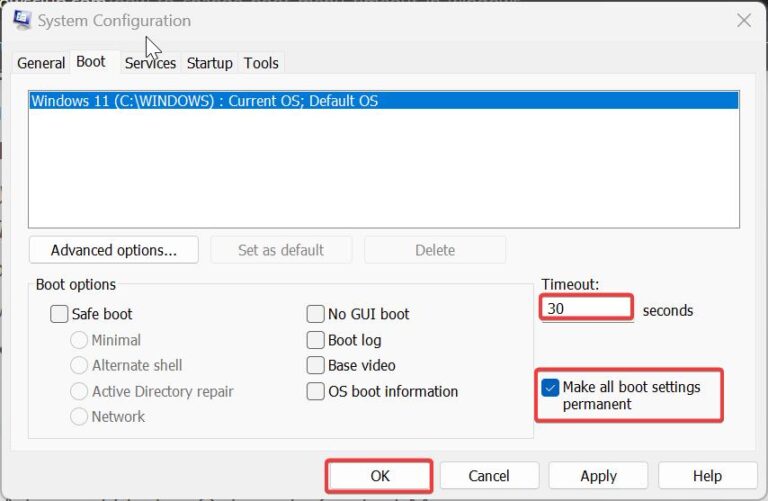Select the Windows 11 boot entry
The image size is (768, 501).
point(204,101)
